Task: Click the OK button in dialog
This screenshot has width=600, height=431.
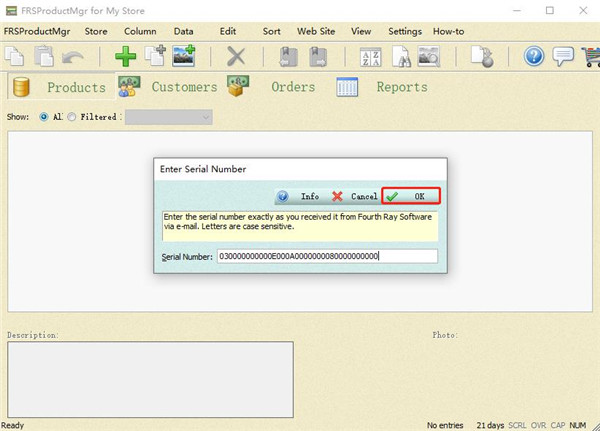Action: pyautogui.click(x=411, y=196)
